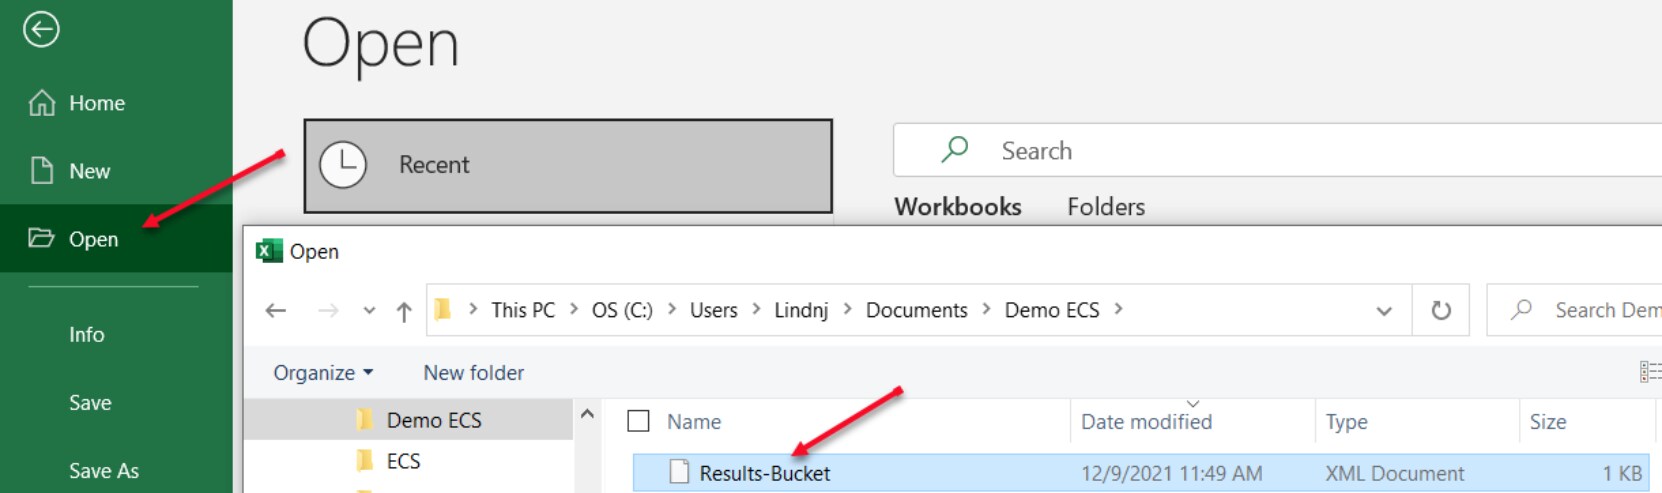Viewport: 1662px width, 493px height.
Task: Switch to the Folders tab
Action: [x=1106, y=206]
